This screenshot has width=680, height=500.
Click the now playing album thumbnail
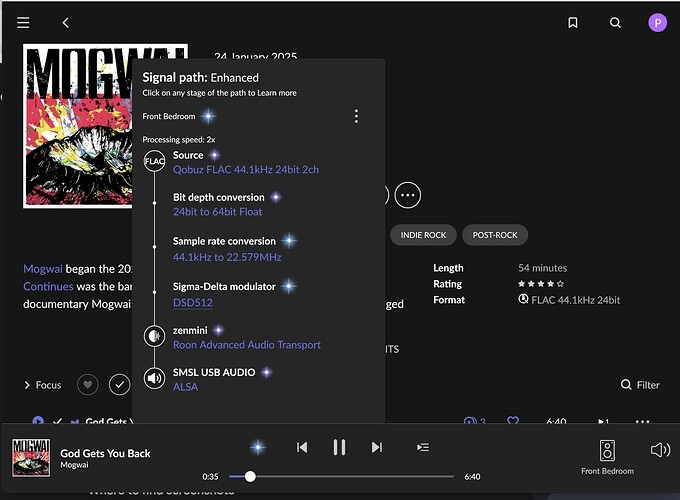pyautogui.click(x=31, y=458)
